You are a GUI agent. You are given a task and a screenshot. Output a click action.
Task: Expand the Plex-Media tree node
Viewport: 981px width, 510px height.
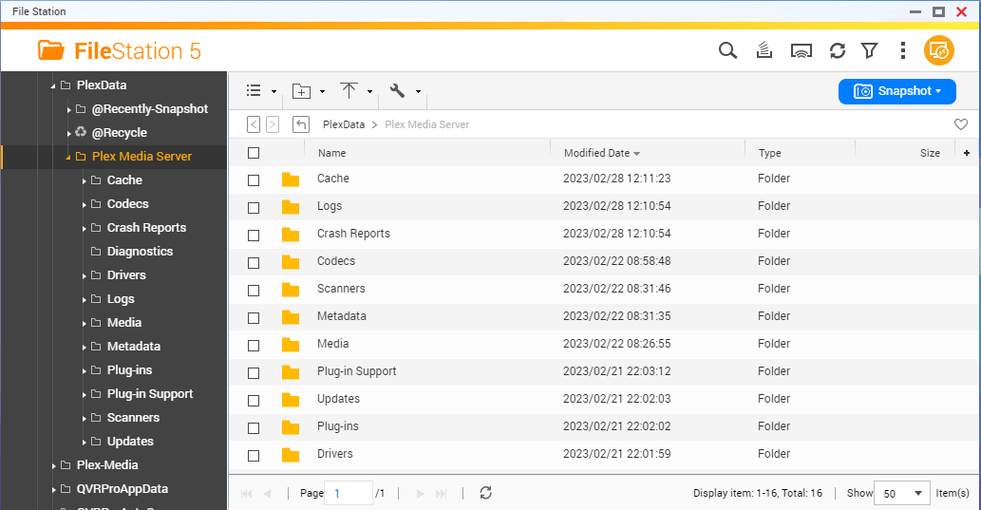click(54, 466)
